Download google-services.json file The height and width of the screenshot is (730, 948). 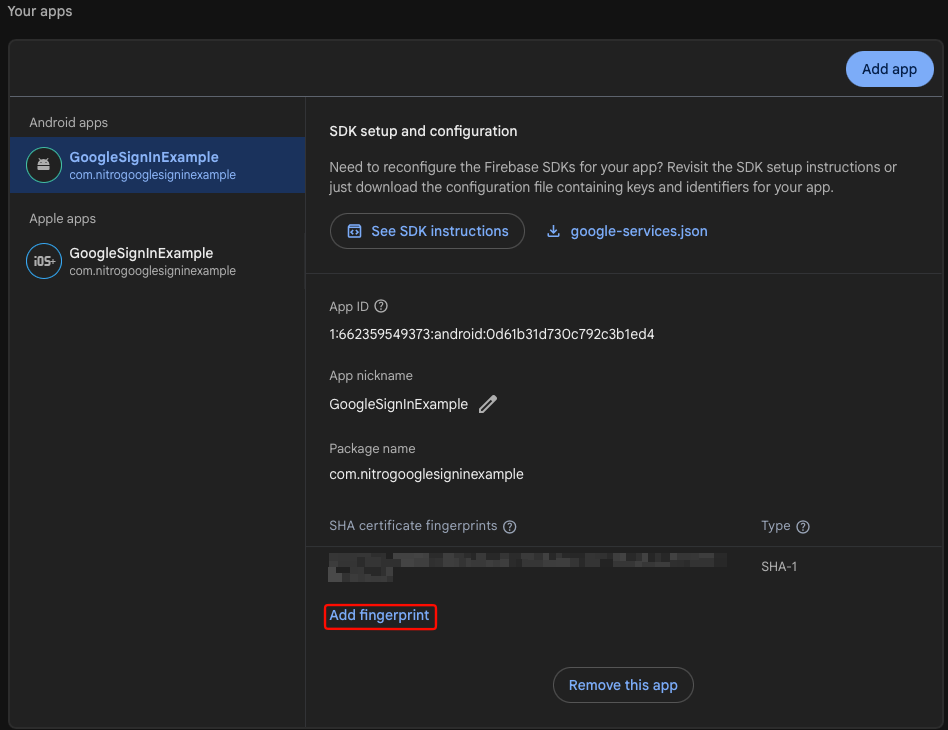tap(627, 231)
